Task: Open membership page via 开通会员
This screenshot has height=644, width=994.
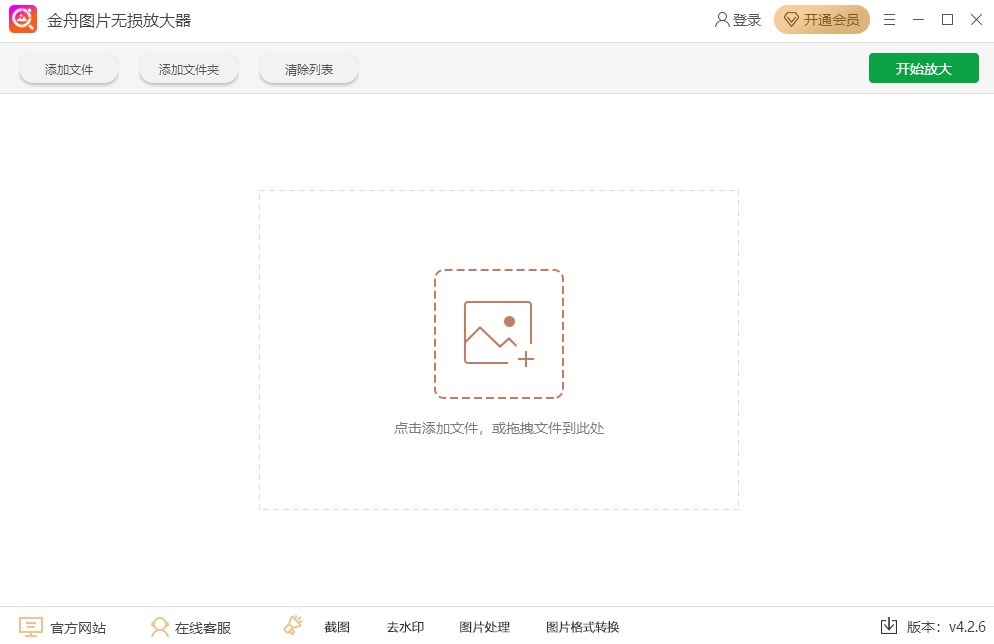Action: 830,19
